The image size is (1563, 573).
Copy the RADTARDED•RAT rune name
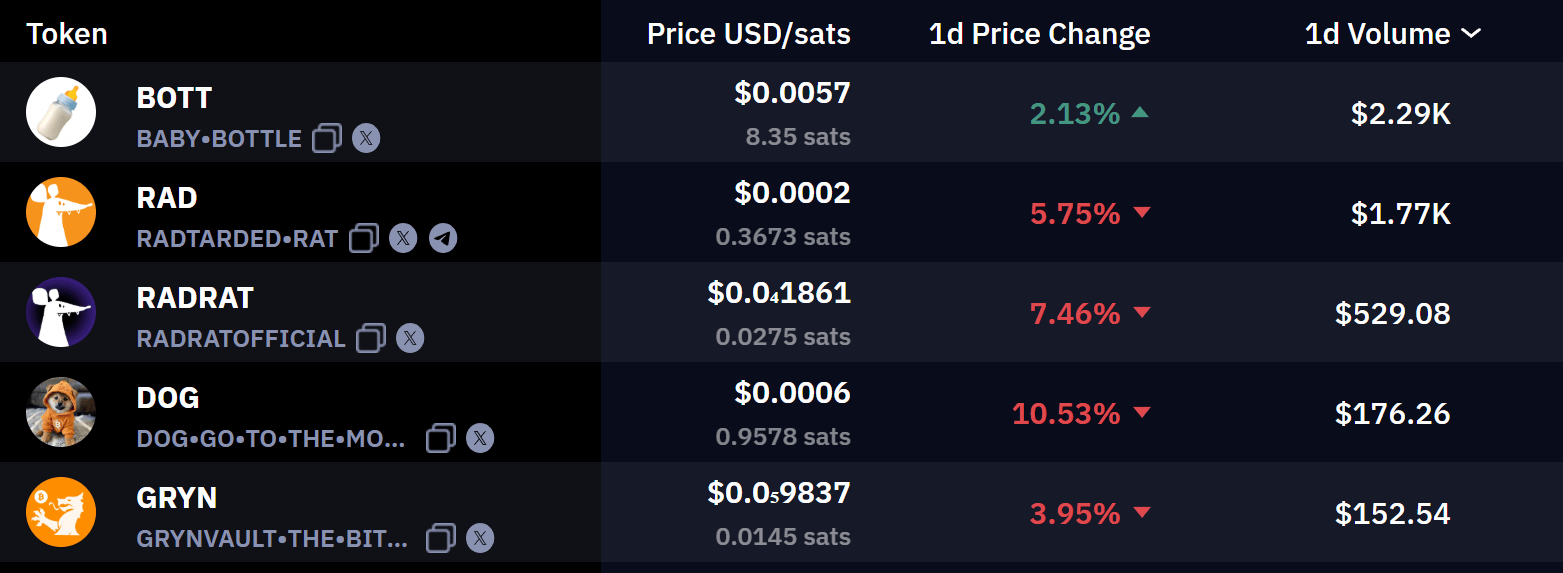point(364,238)
